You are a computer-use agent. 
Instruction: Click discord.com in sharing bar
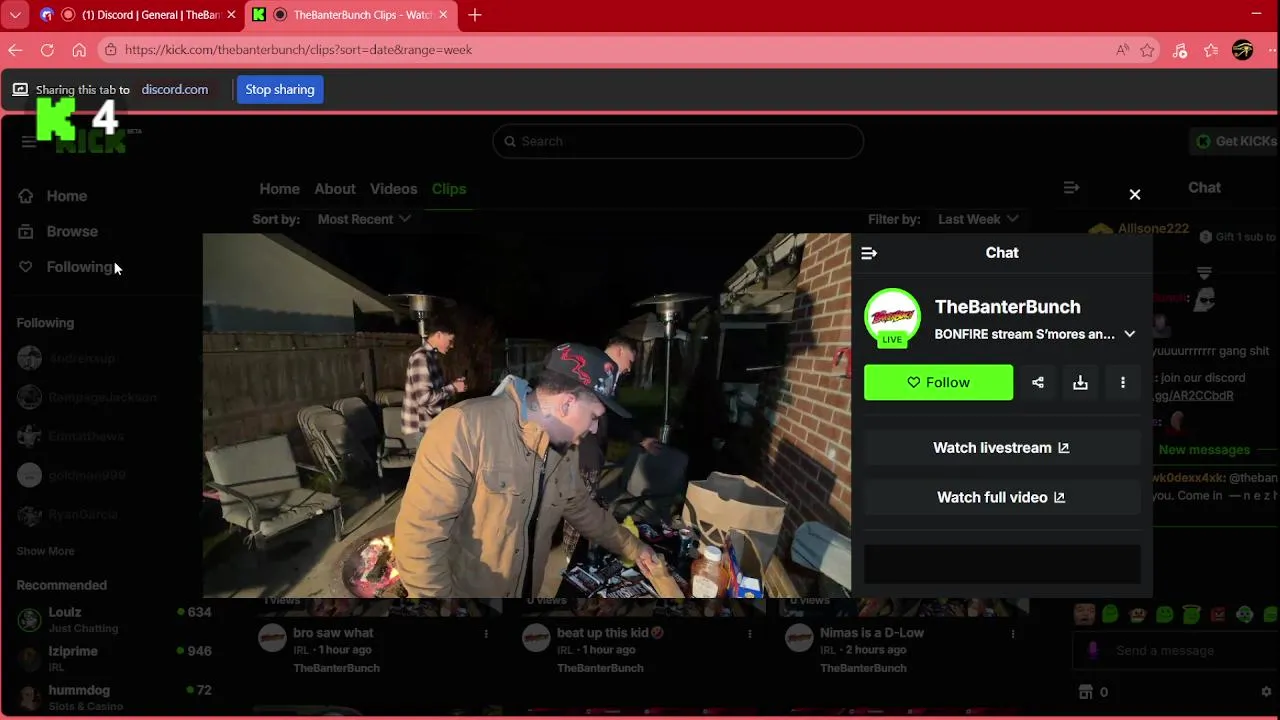175,89
